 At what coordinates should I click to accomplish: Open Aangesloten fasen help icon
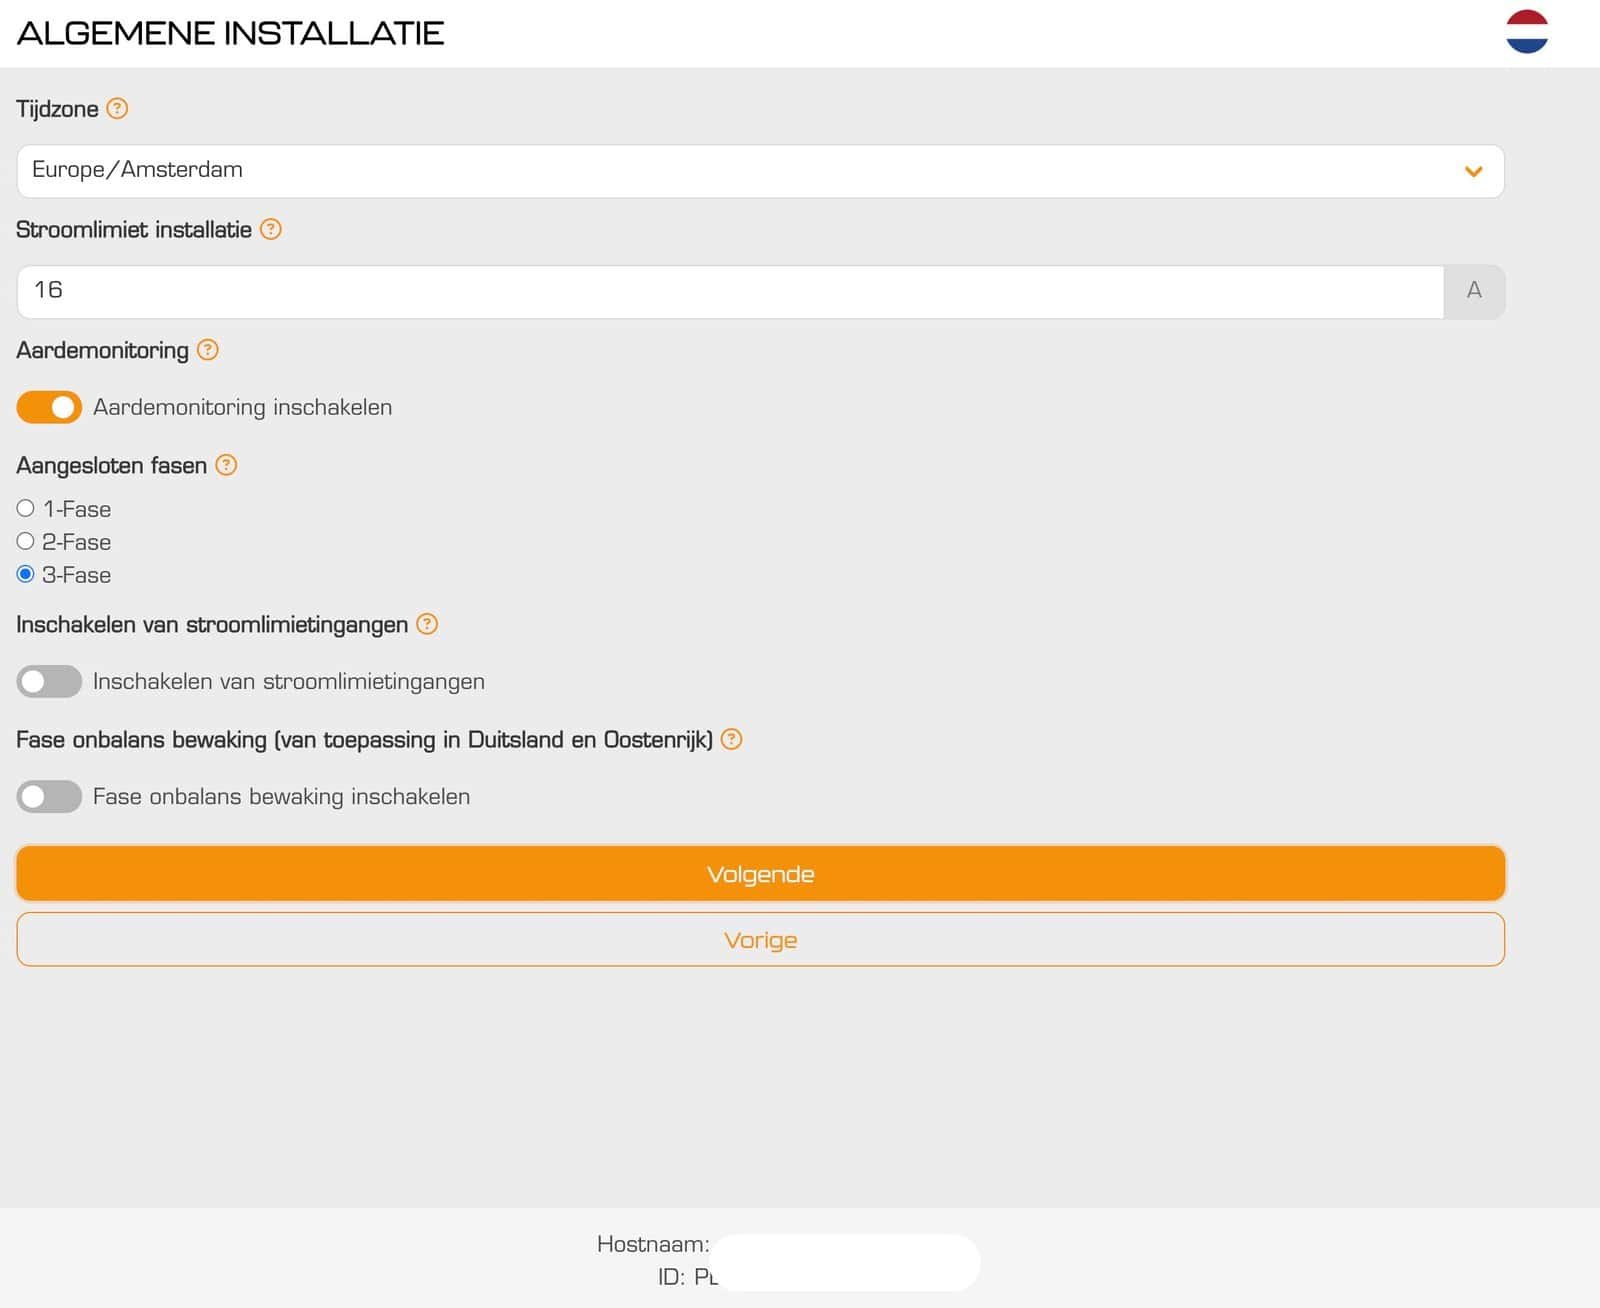point(227,465)
